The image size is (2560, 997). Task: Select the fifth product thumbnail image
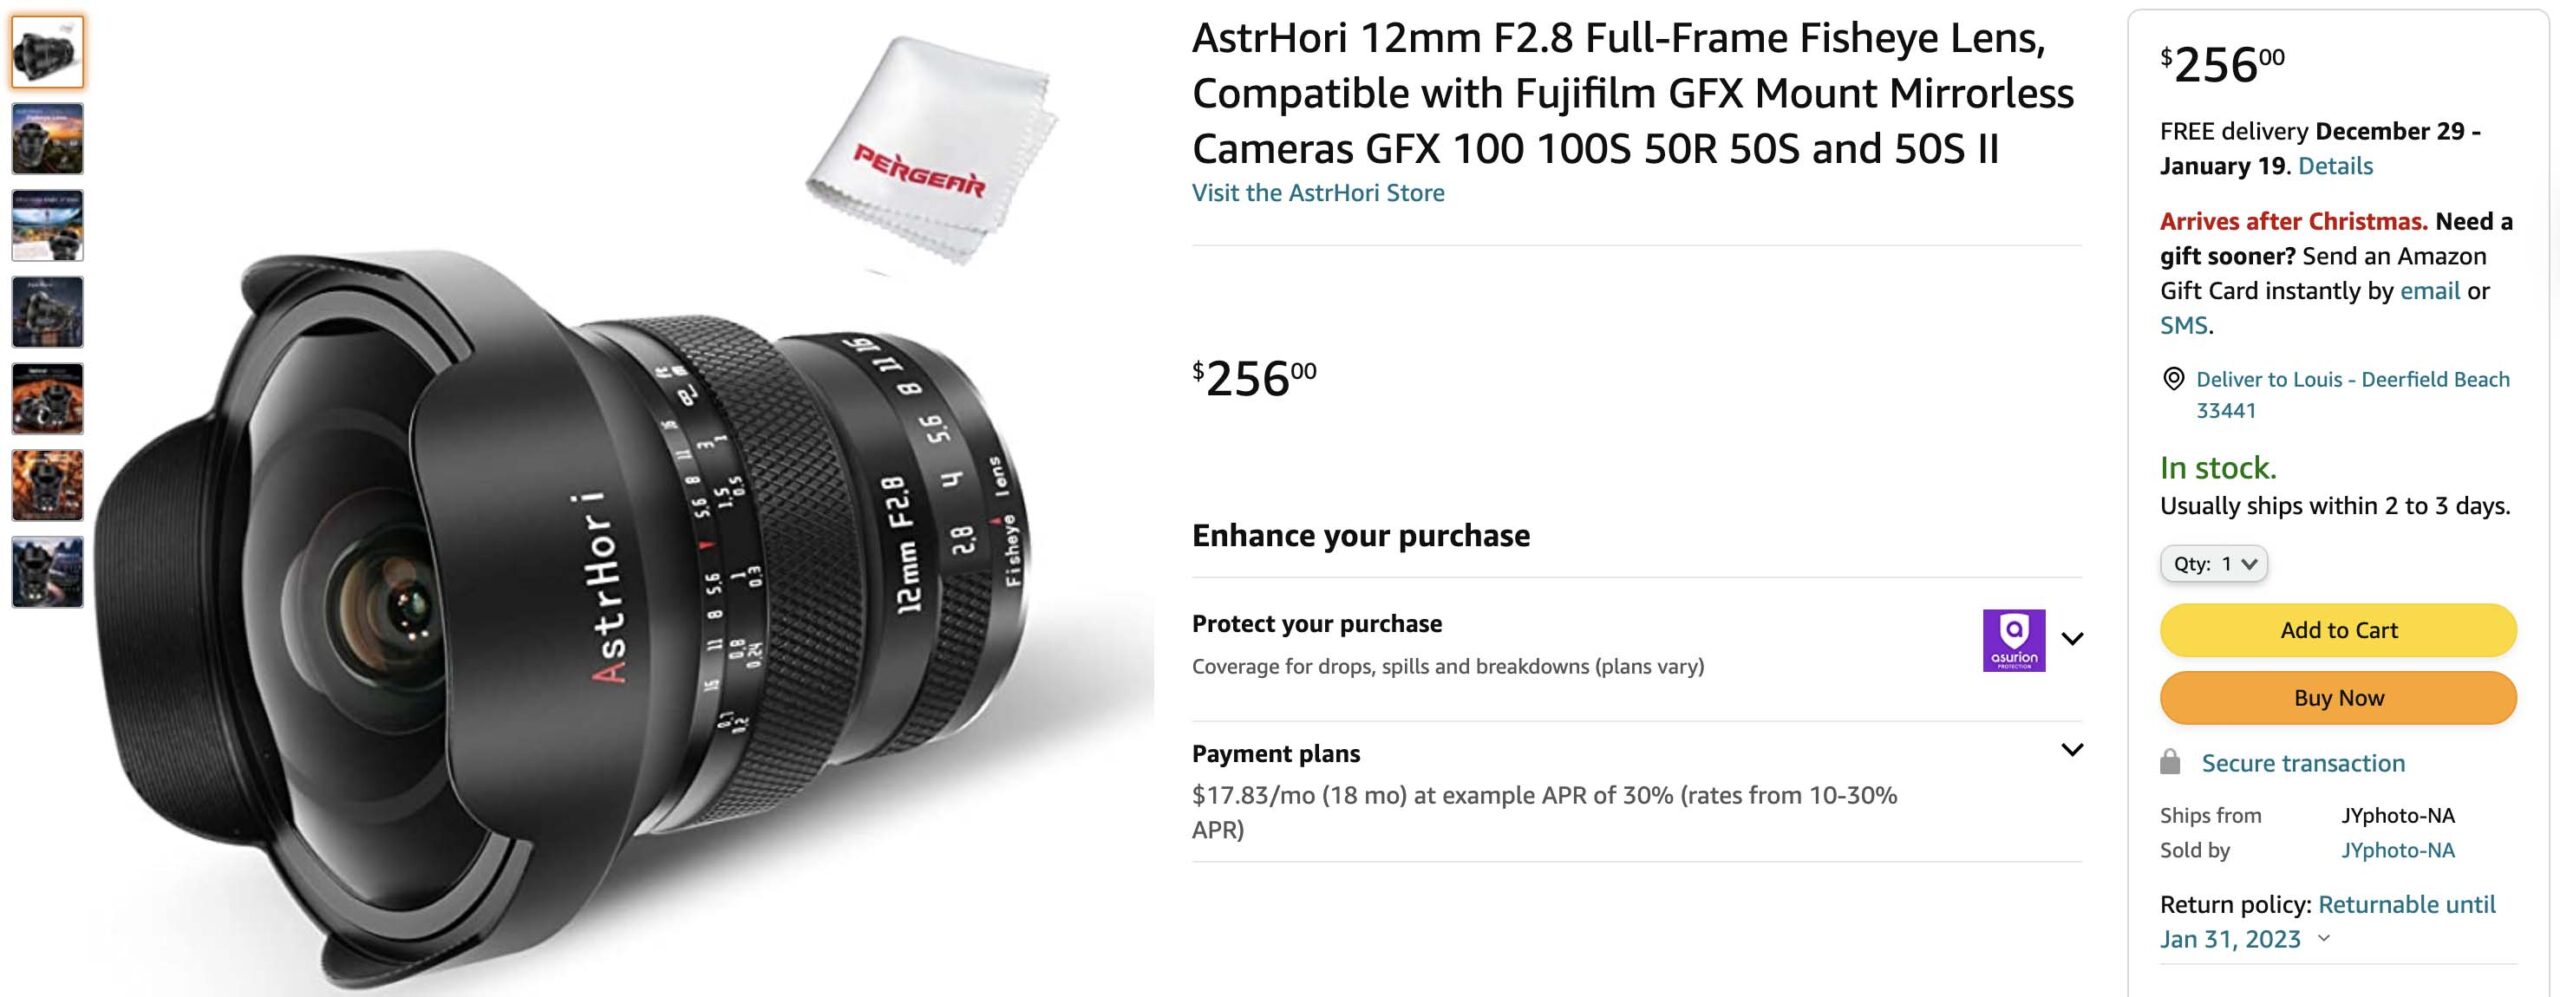48,399
